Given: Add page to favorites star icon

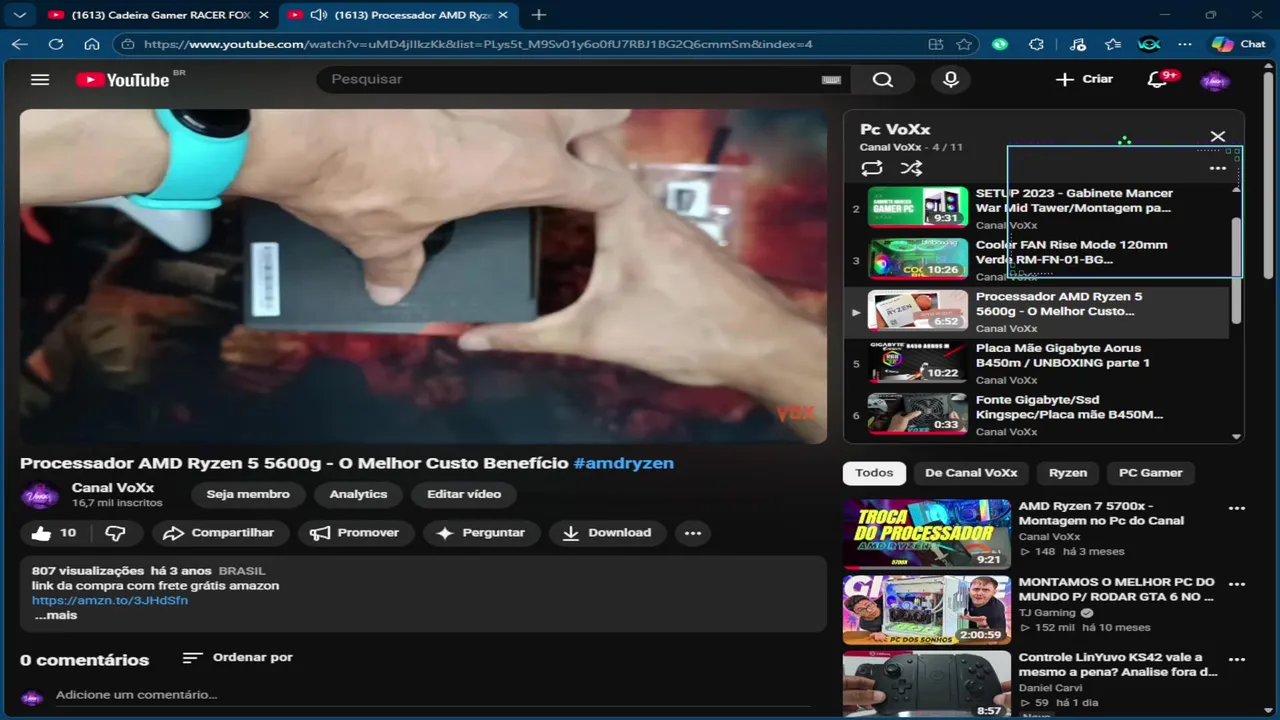Looking at the screenshot, I should pos(964,44).
